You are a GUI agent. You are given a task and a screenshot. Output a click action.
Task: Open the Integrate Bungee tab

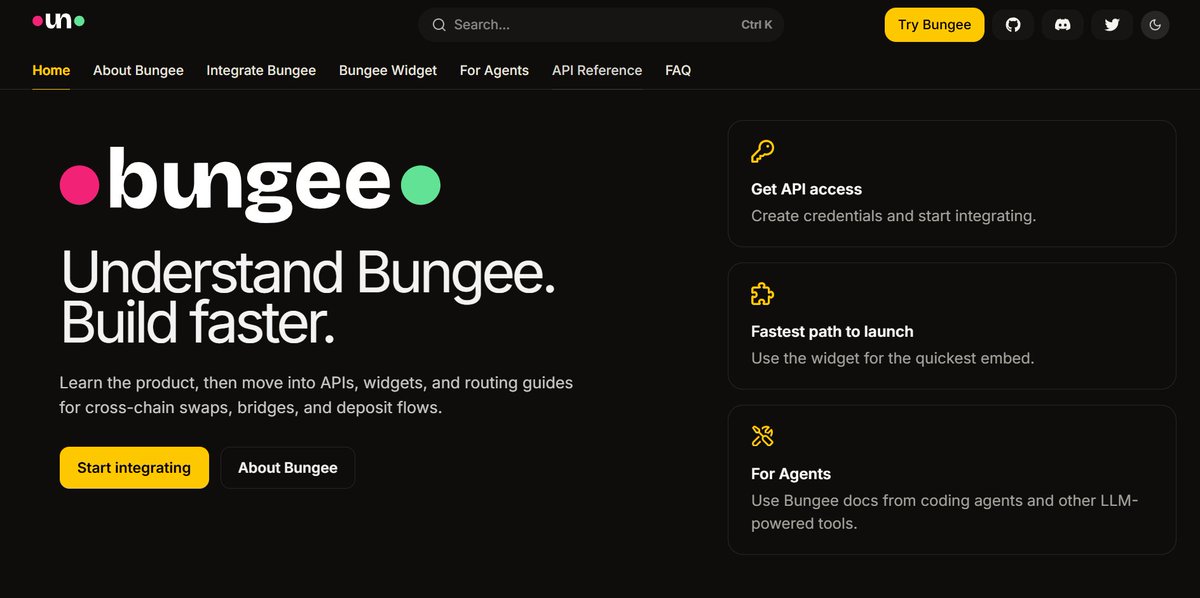261,70
